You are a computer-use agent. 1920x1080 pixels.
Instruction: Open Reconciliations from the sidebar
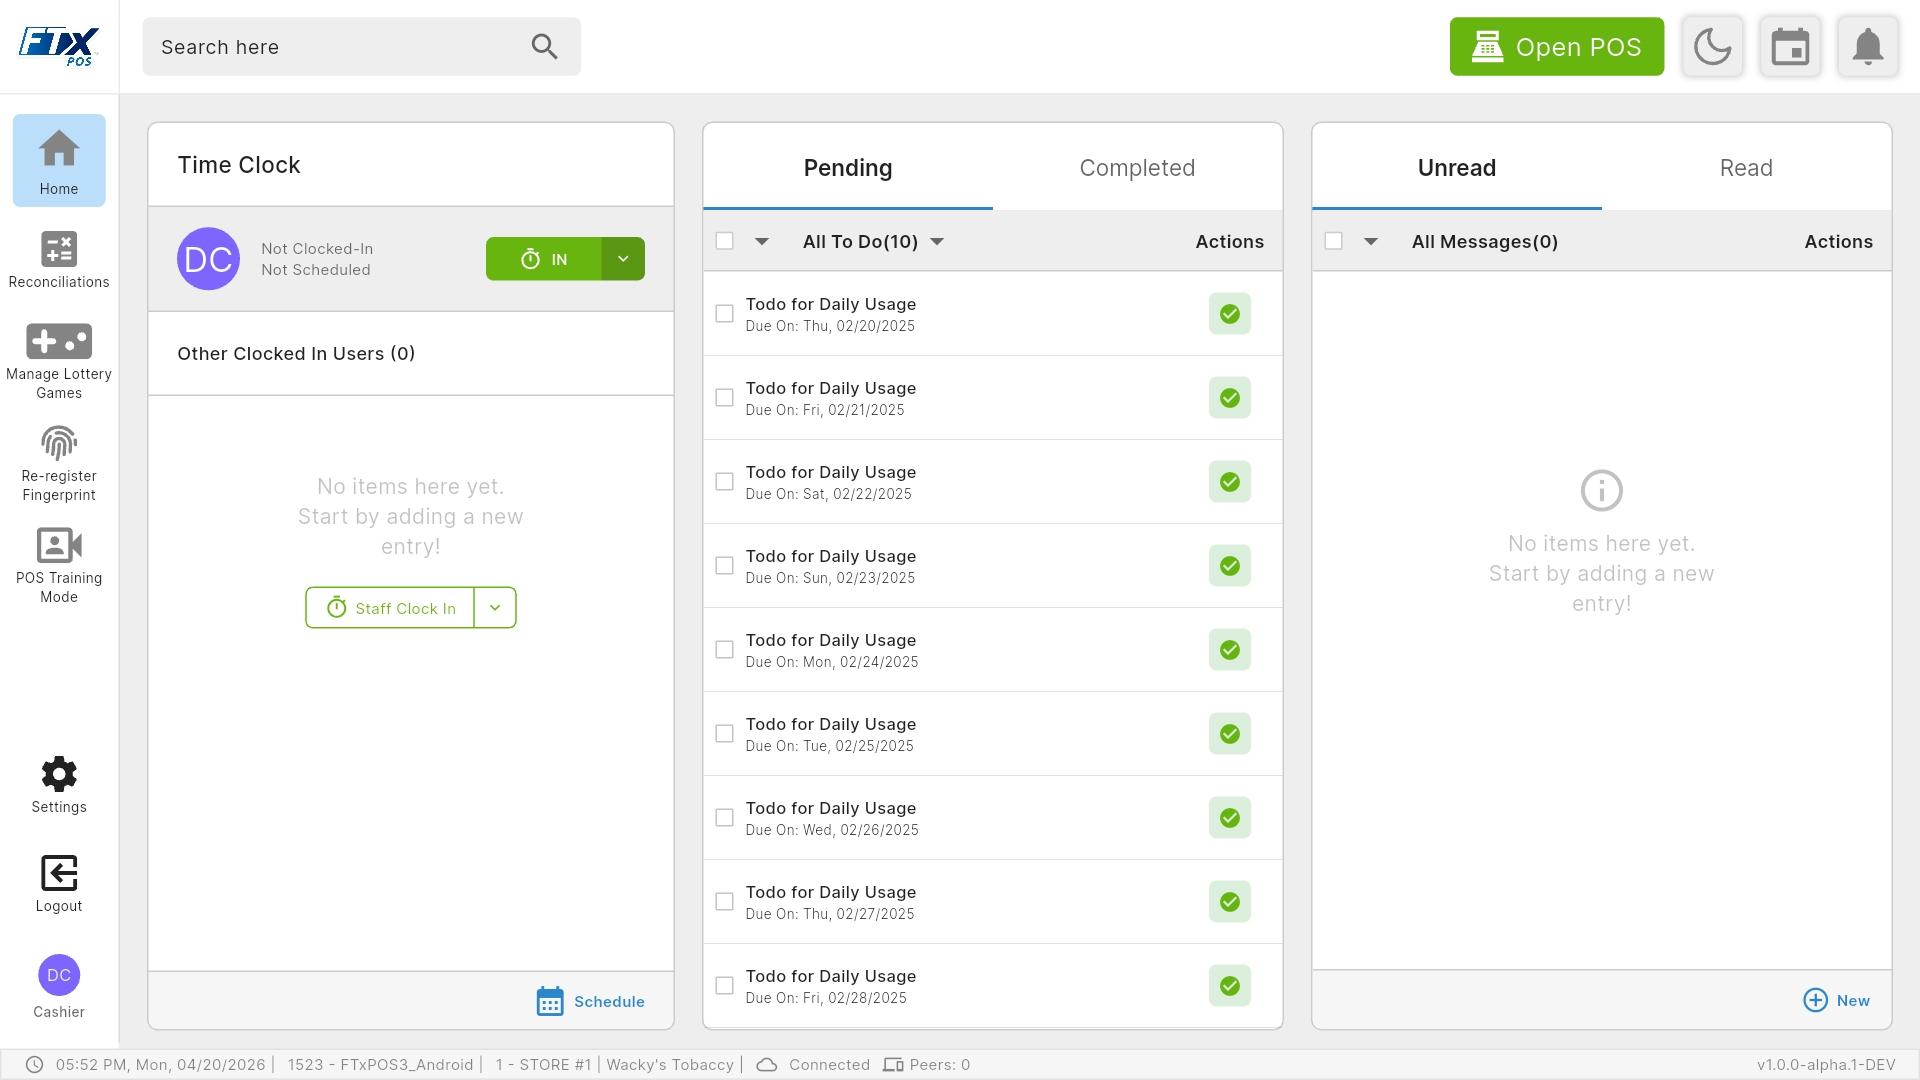point(59,260)
